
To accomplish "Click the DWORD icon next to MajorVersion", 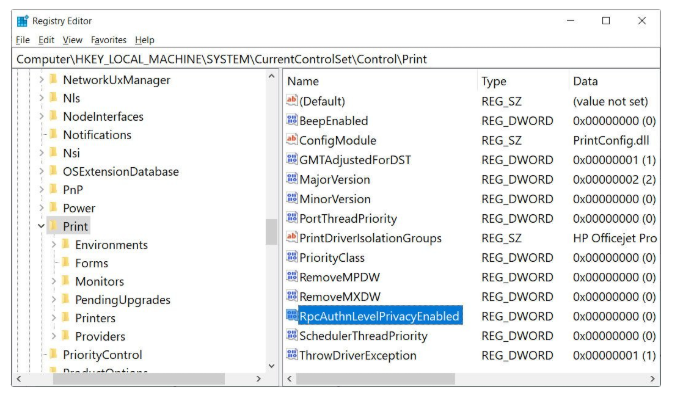I will click(292, 179).
